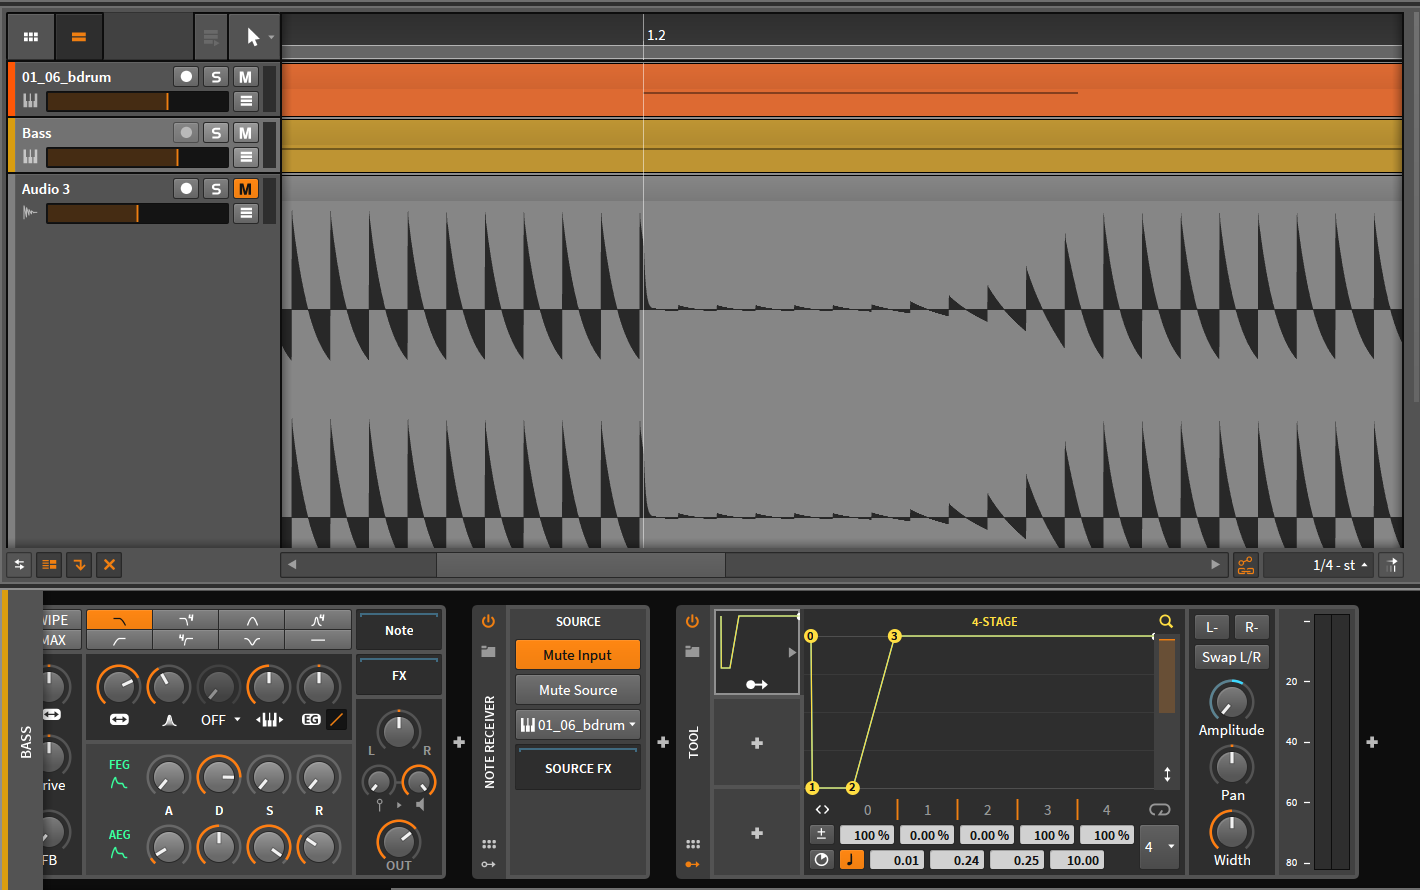Screen dimensions: 1420x890
Task: Click the note-sync icon in envelope panel
Action: click(851, 860)
